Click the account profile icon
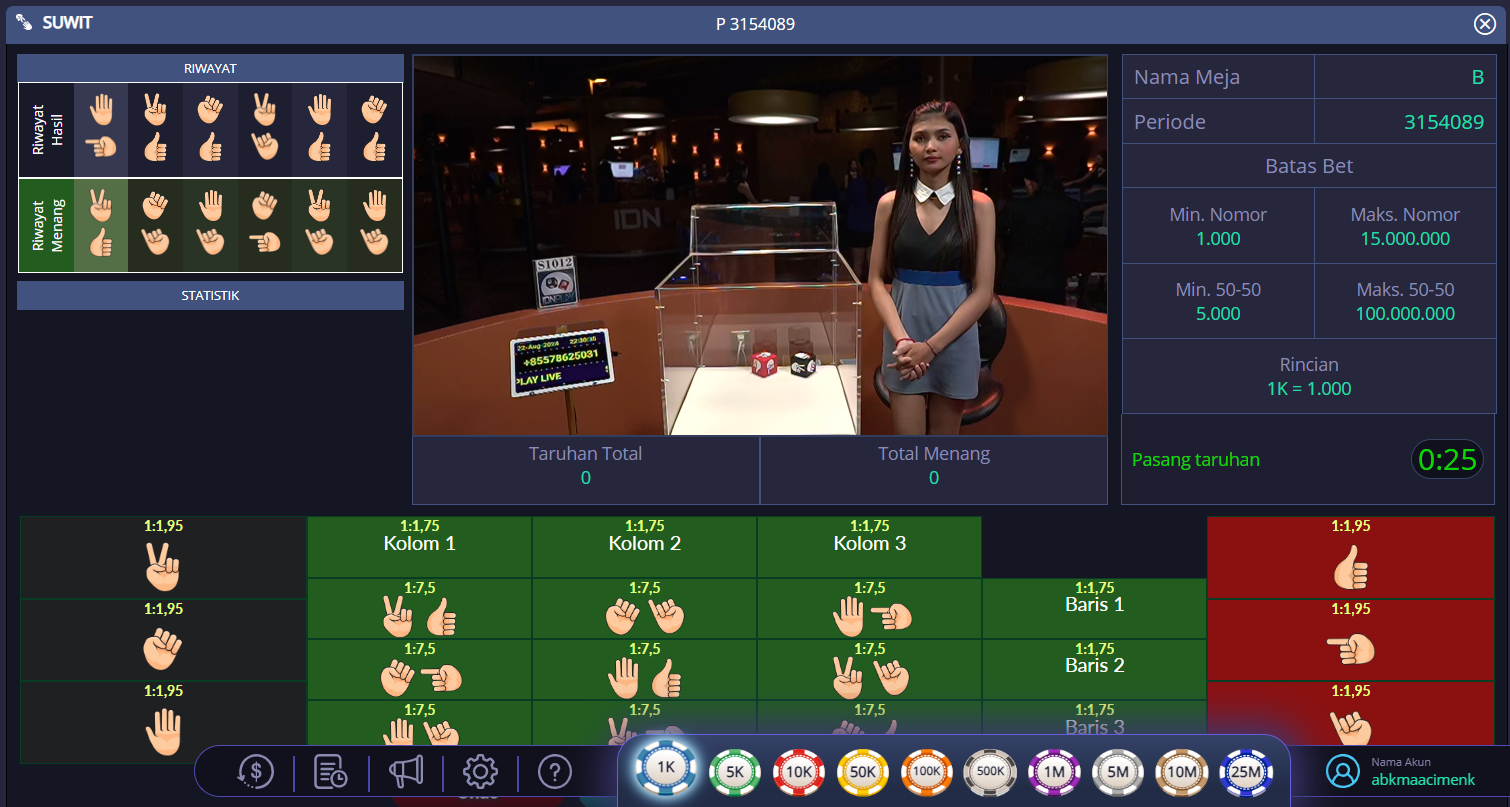 [x=1343, y=771]
